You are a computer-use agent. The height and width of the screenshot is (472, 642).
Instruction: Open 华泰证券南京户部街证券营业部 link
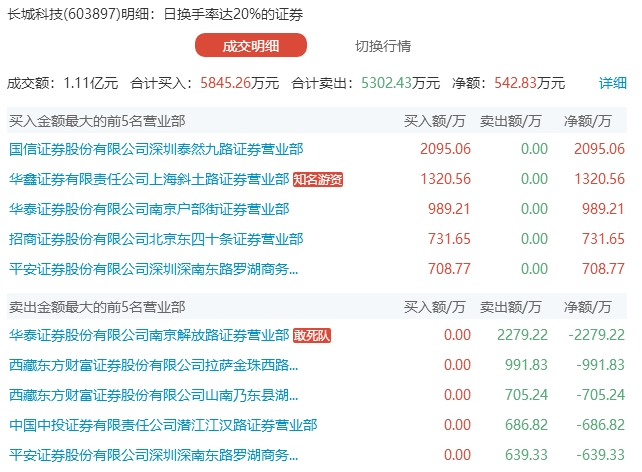coord(149,209)
